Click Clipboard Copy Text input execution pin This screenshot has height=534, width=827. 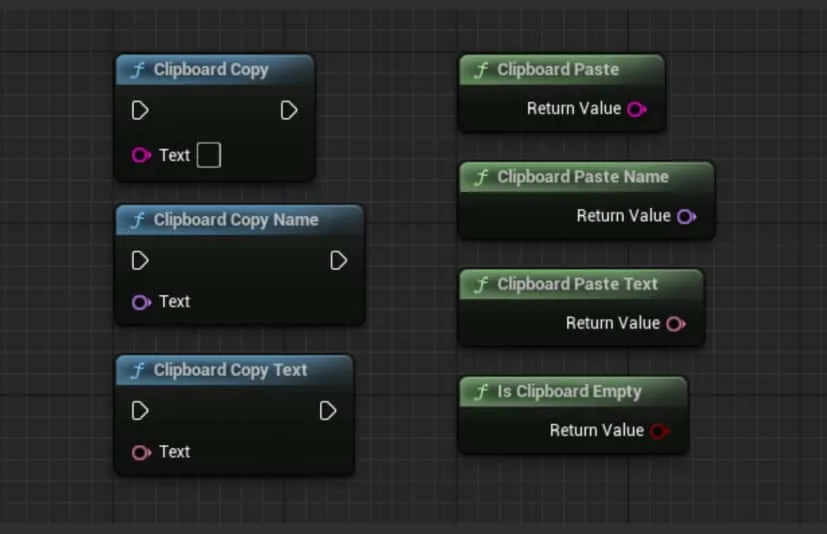pos(140,411)
